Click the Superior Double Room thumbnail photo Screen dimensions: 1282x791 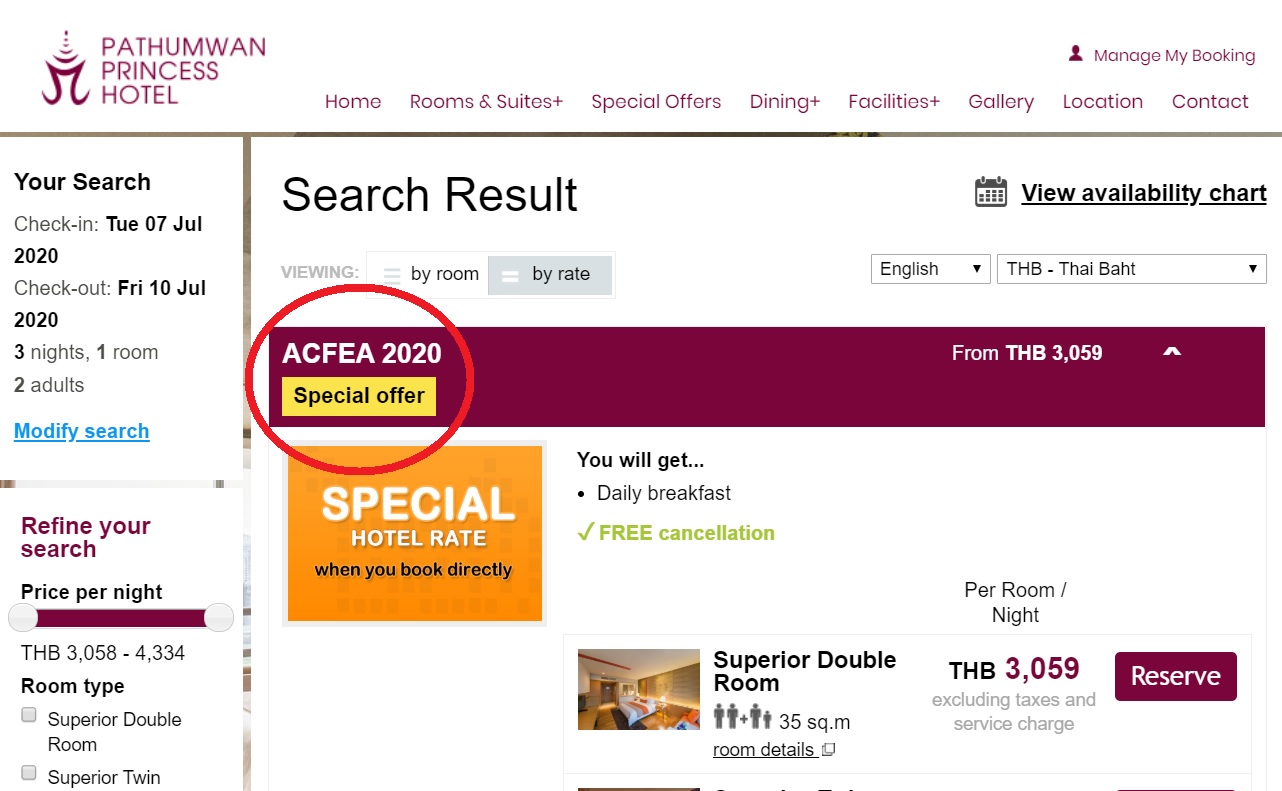coord(639,689)
